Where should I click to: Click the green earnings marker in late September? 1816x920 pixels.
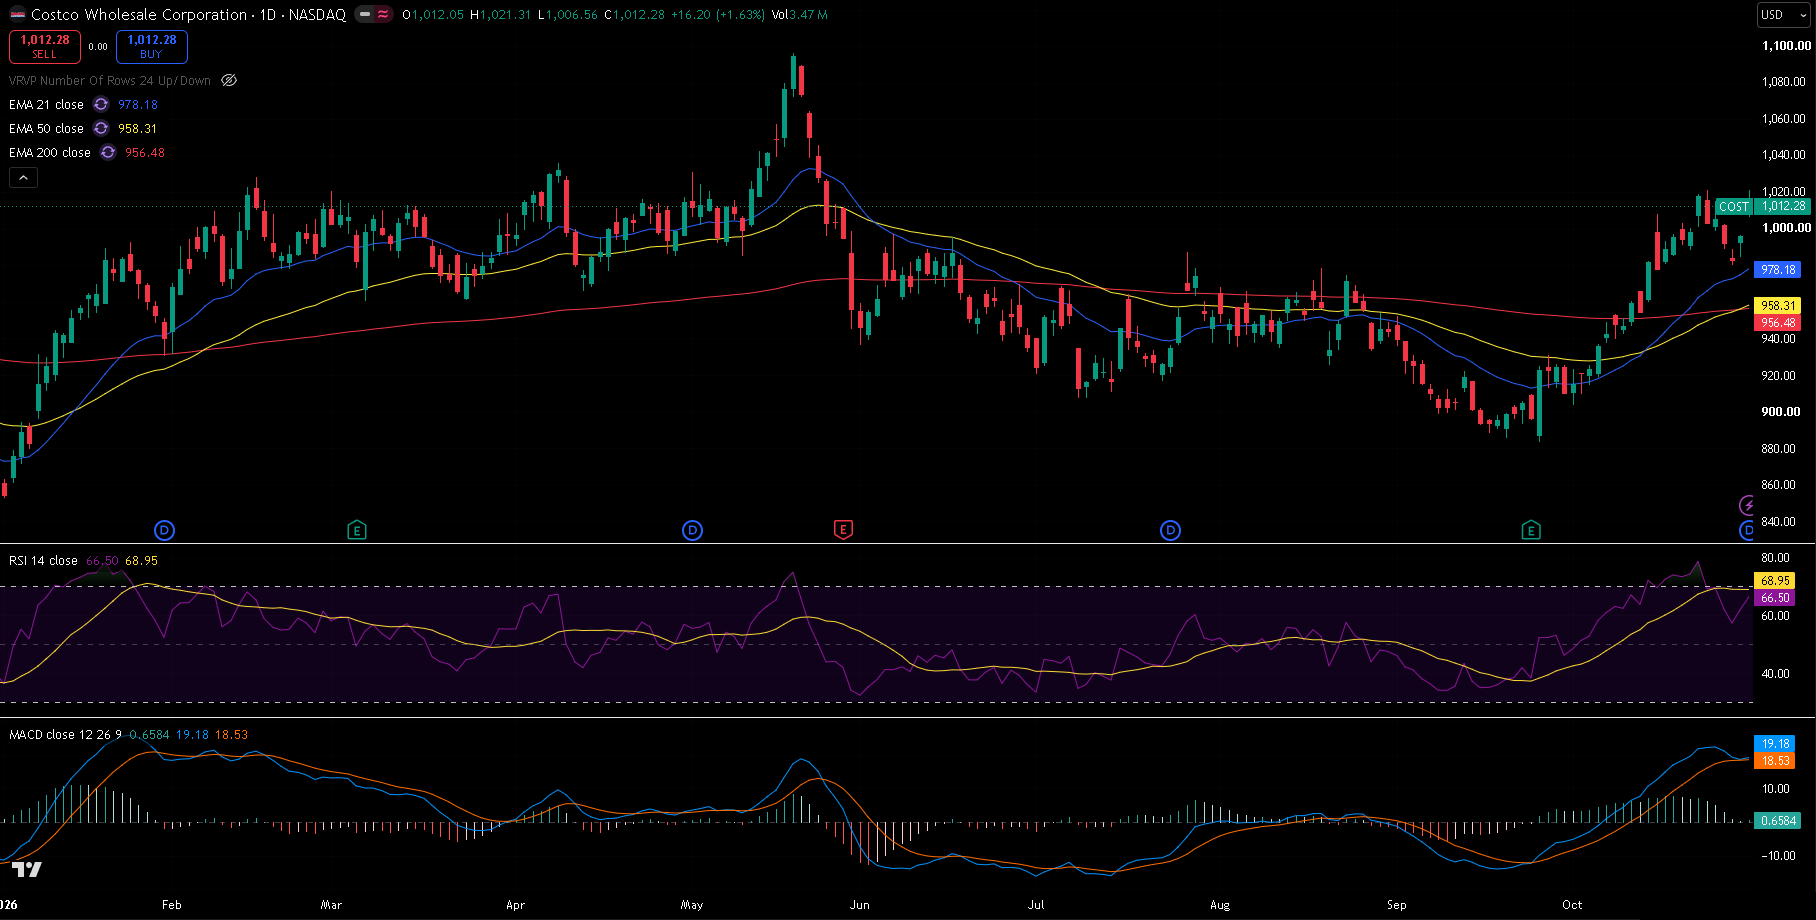[1530, 530]
